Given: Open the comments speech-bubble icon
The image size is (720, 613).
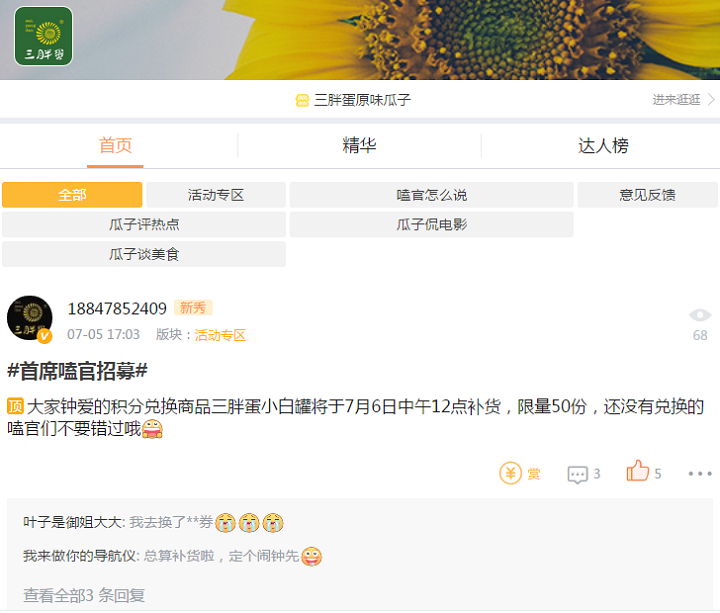Looking at the screenshot, I should click(x=577, y=474).
